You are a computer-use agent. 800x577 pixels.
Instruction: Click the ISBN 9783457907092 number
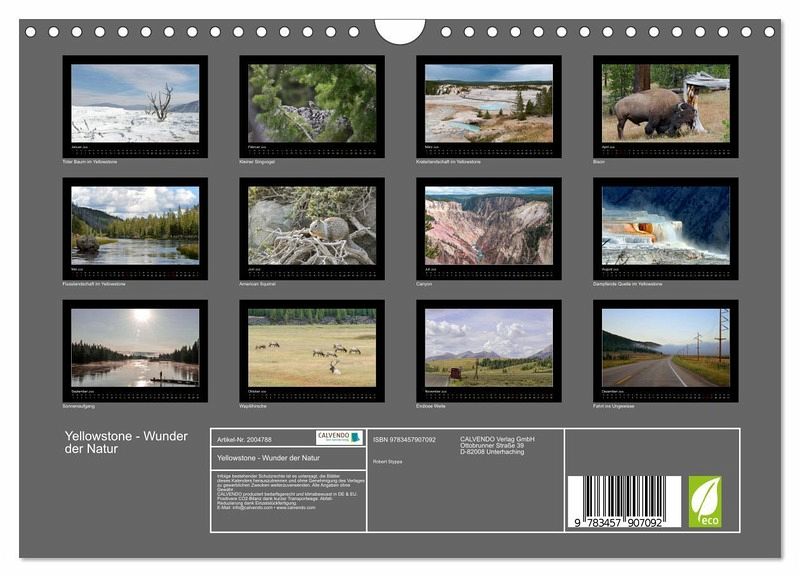point(404,439)
